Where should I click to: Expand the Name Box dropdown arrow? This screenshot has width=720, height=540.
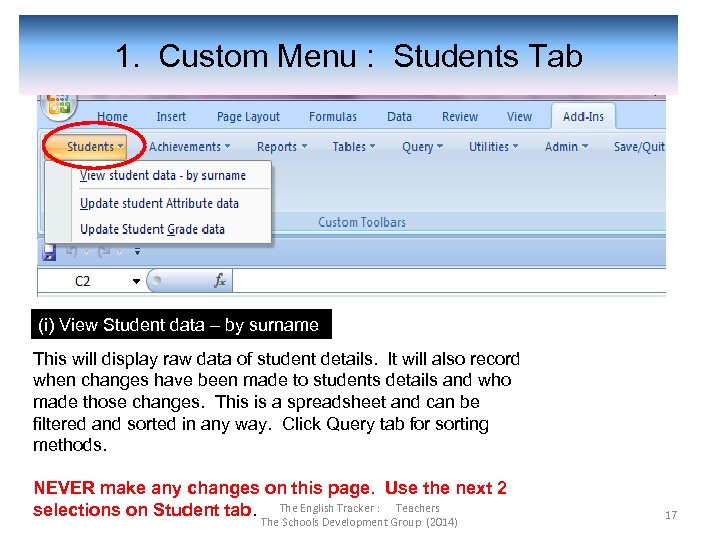click(136, 281)
